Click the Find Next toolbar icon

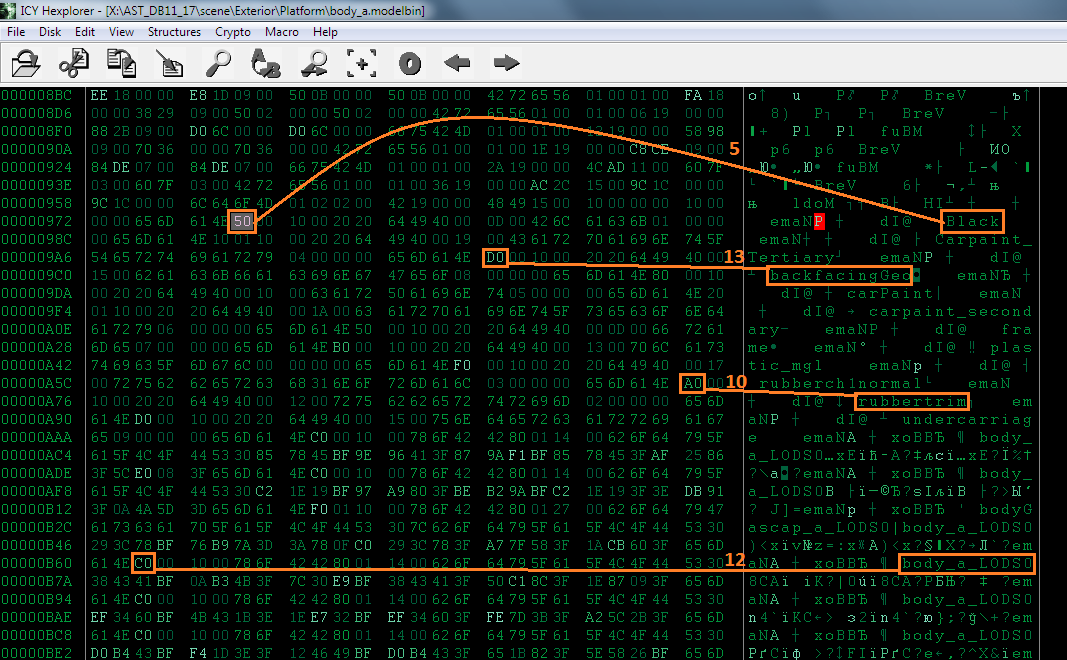314,64
